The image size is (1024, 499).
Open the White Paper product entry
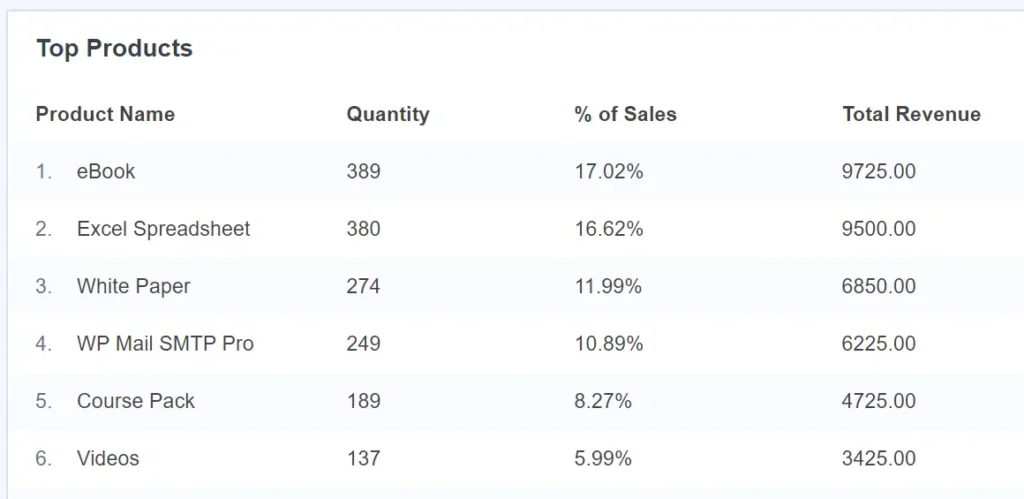coord(133,287)
